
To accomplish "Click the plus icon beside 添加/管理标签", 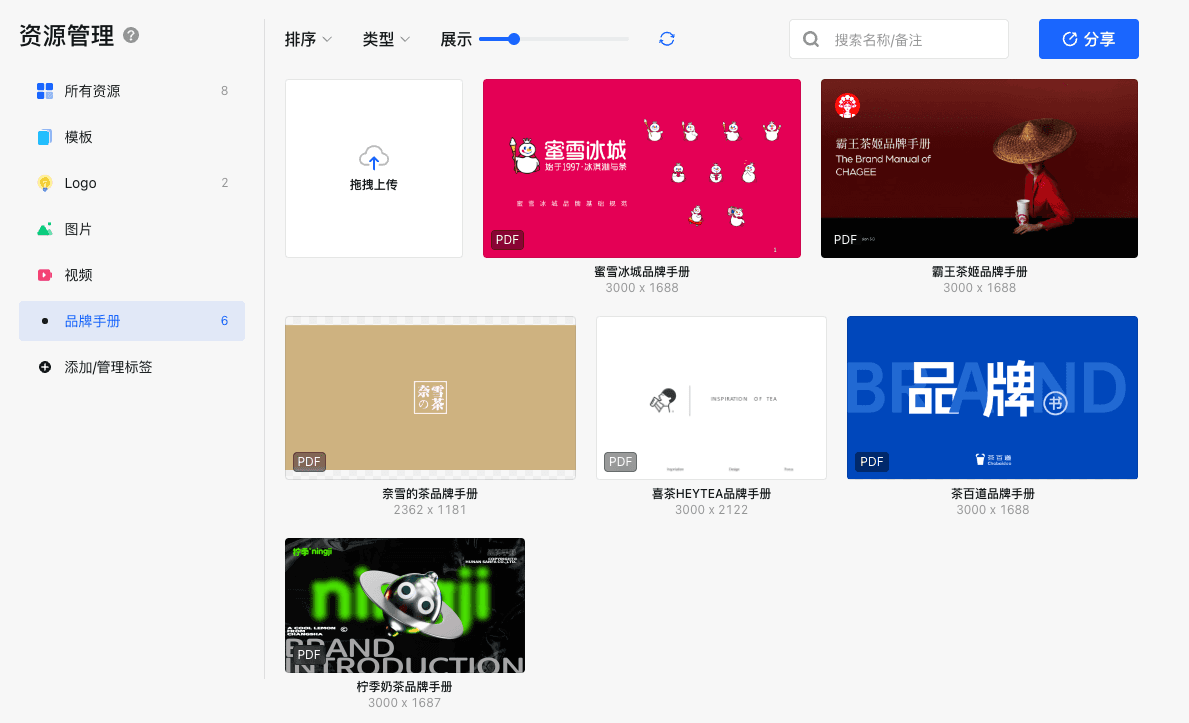I will pos(45,367).
